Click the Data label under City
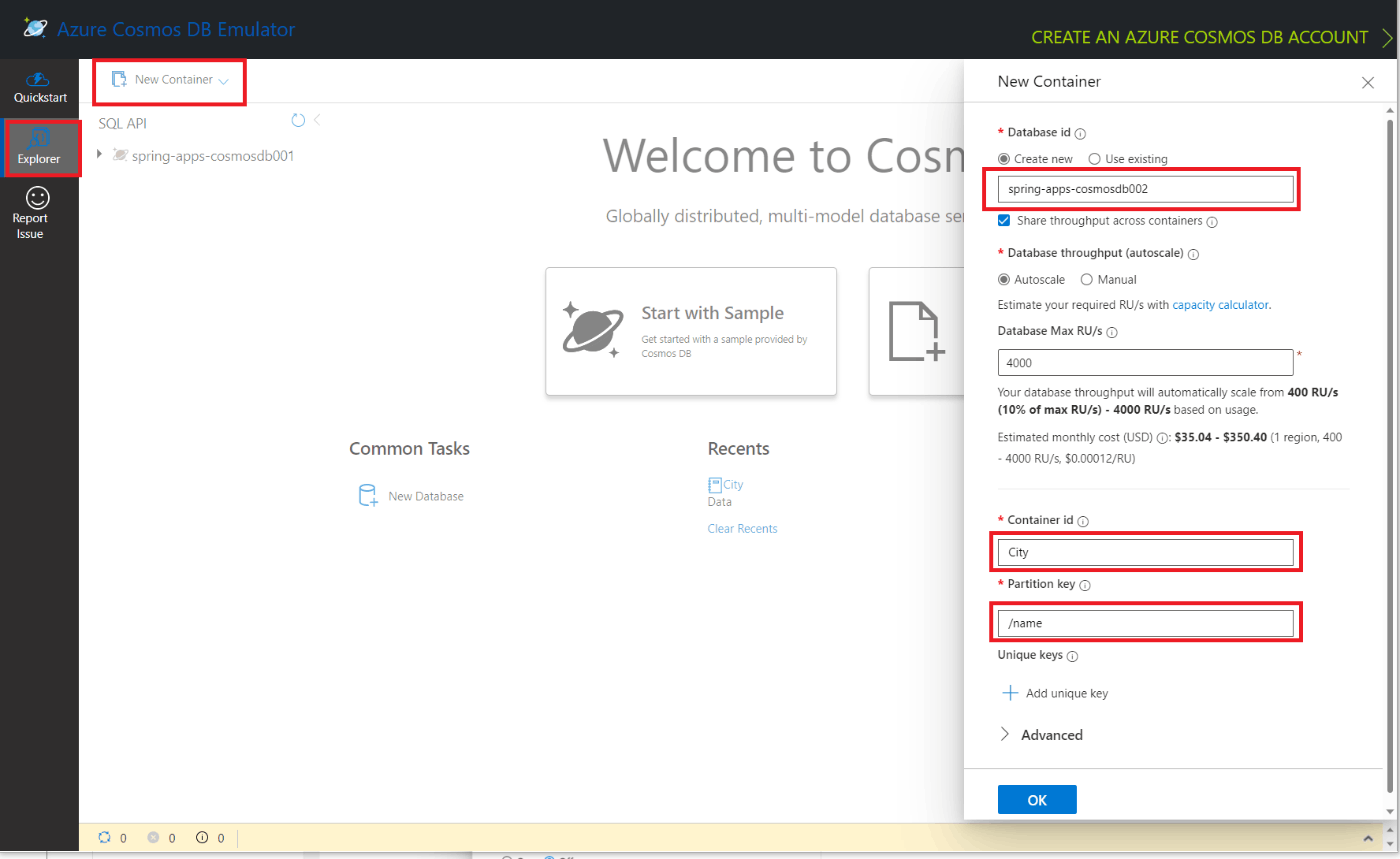The width and height of the screenshot is (1400, 859). (x=720, y=502)
